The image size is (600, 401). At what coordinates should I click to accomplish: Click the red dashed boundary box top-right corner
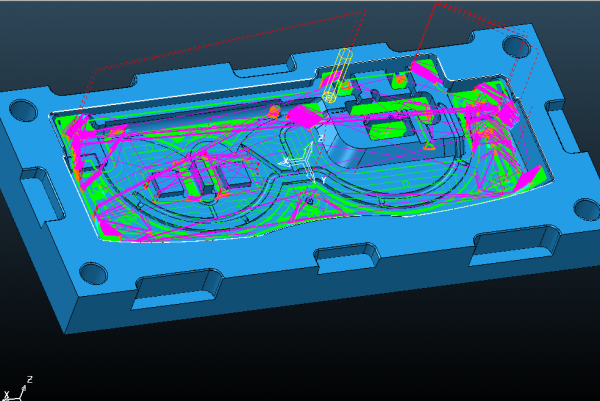pyautogui.click(x=438, y=6)
